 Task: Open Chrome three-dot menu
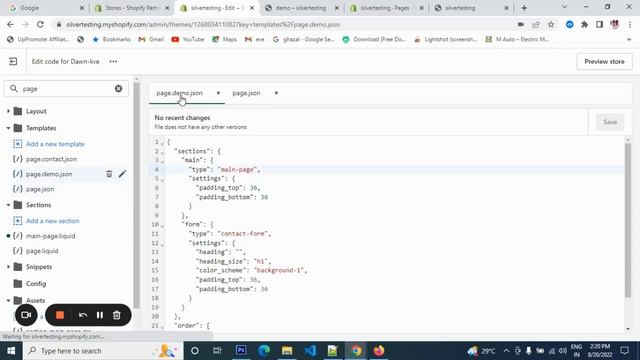[x=630, y=24]
